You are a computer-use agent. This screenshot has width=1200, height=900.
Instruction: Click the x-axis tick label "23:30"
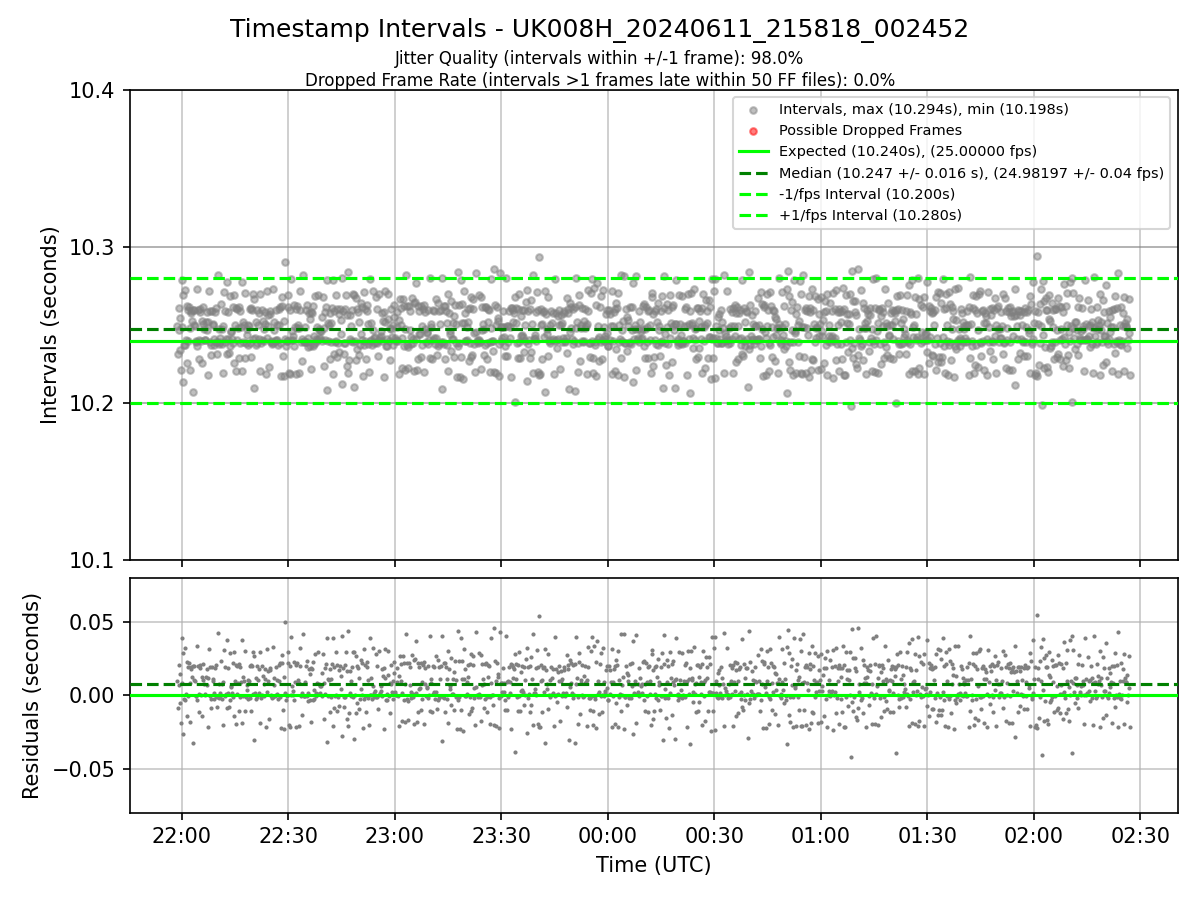tap(501, 836)
